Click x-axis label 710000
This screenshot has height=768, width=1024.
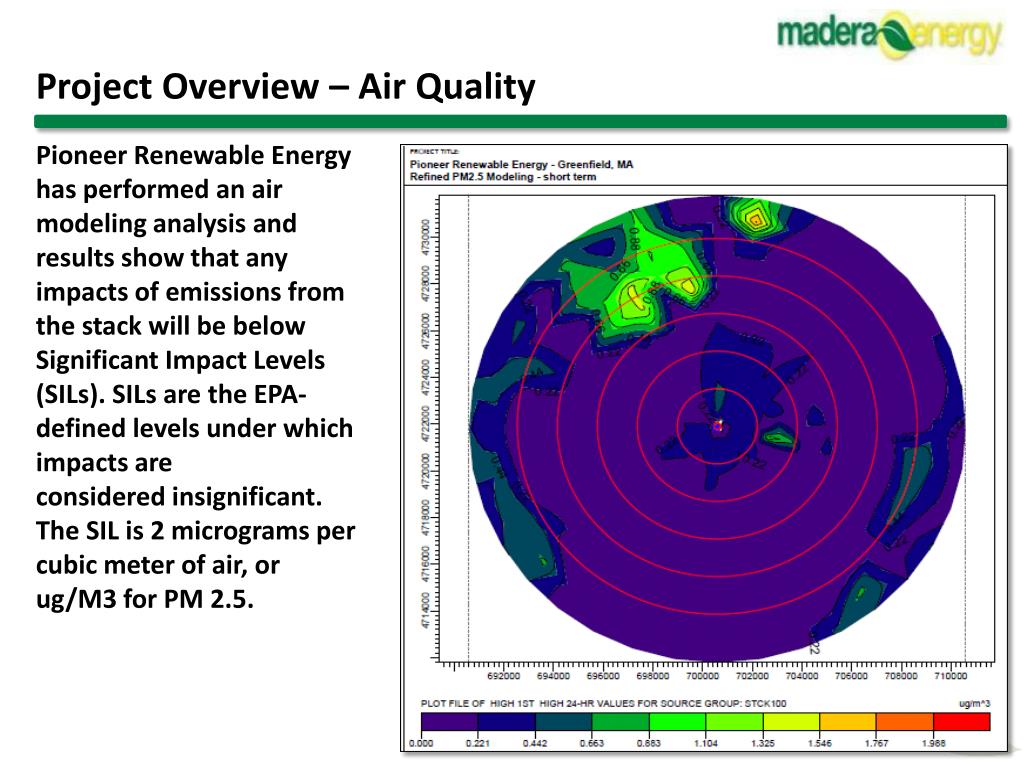coord(950,676)
